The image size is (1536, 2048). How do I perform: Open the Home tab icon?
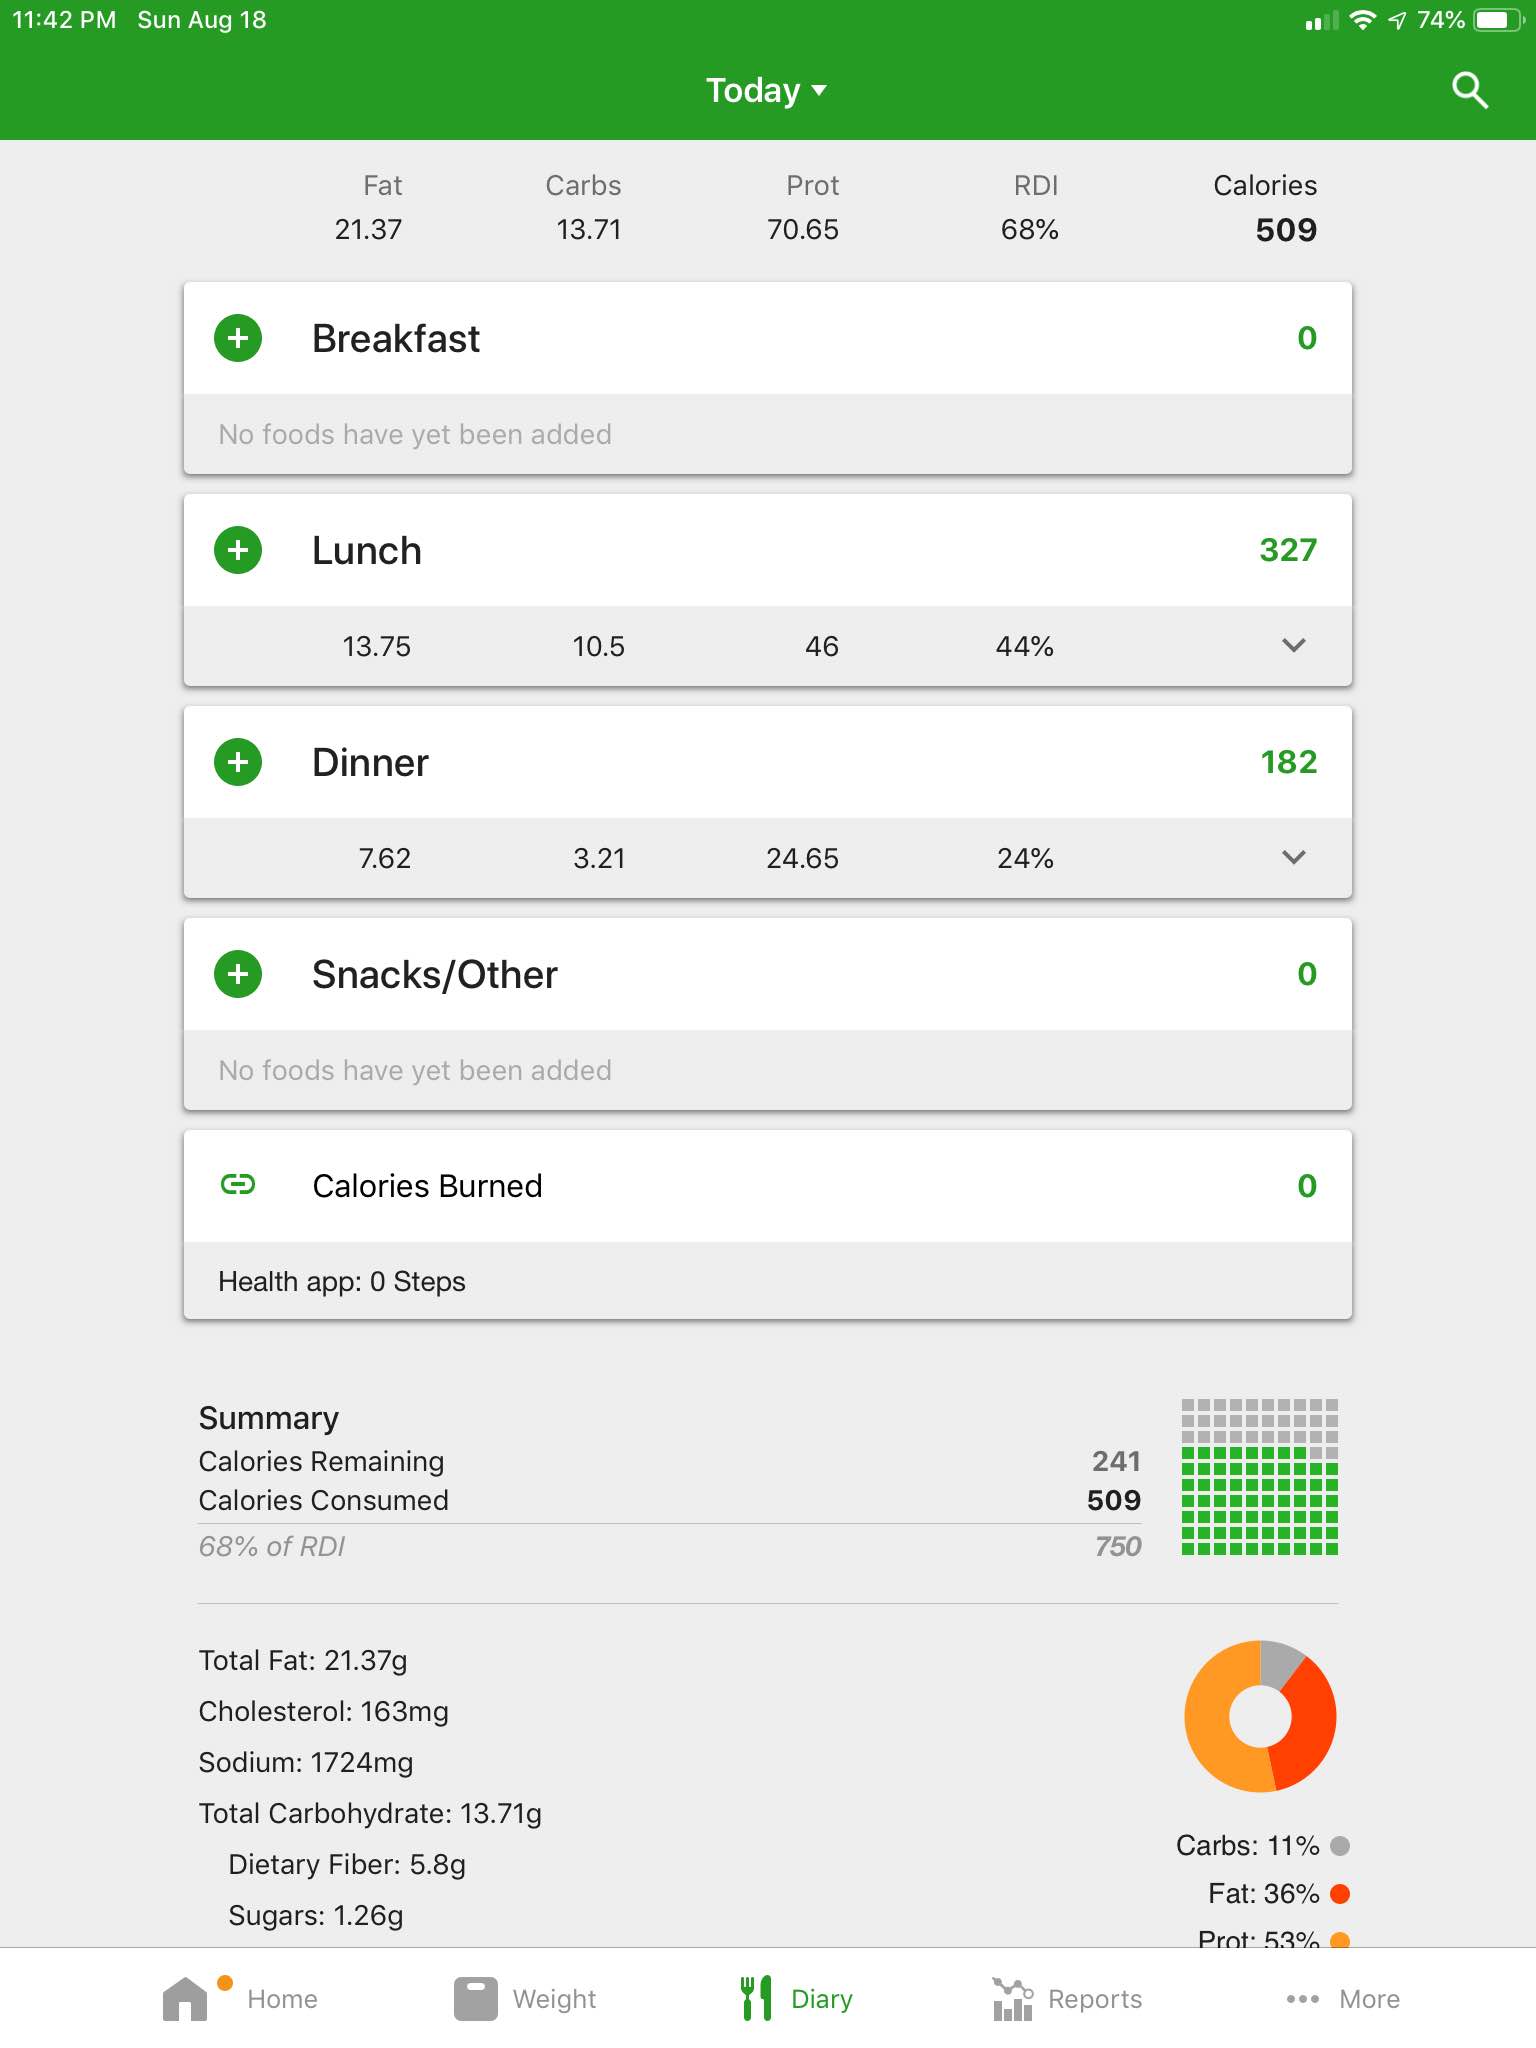185,1999
